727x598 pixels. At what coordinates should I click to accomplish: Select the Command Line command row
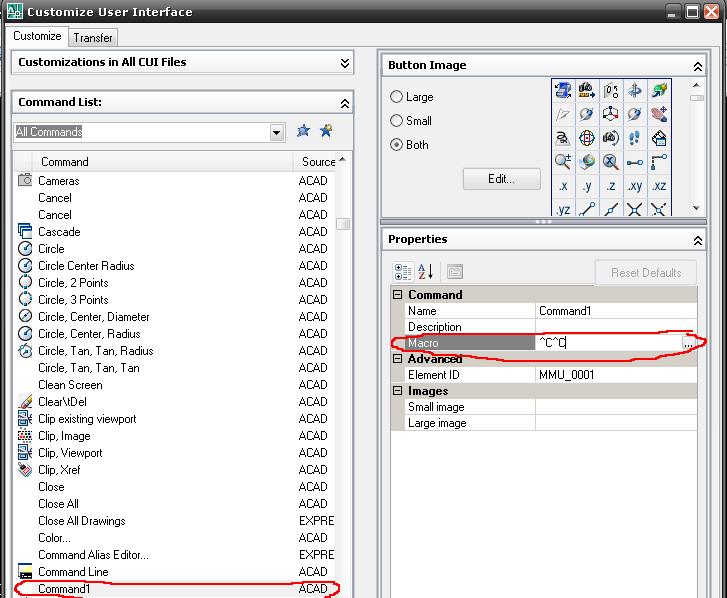175,572
